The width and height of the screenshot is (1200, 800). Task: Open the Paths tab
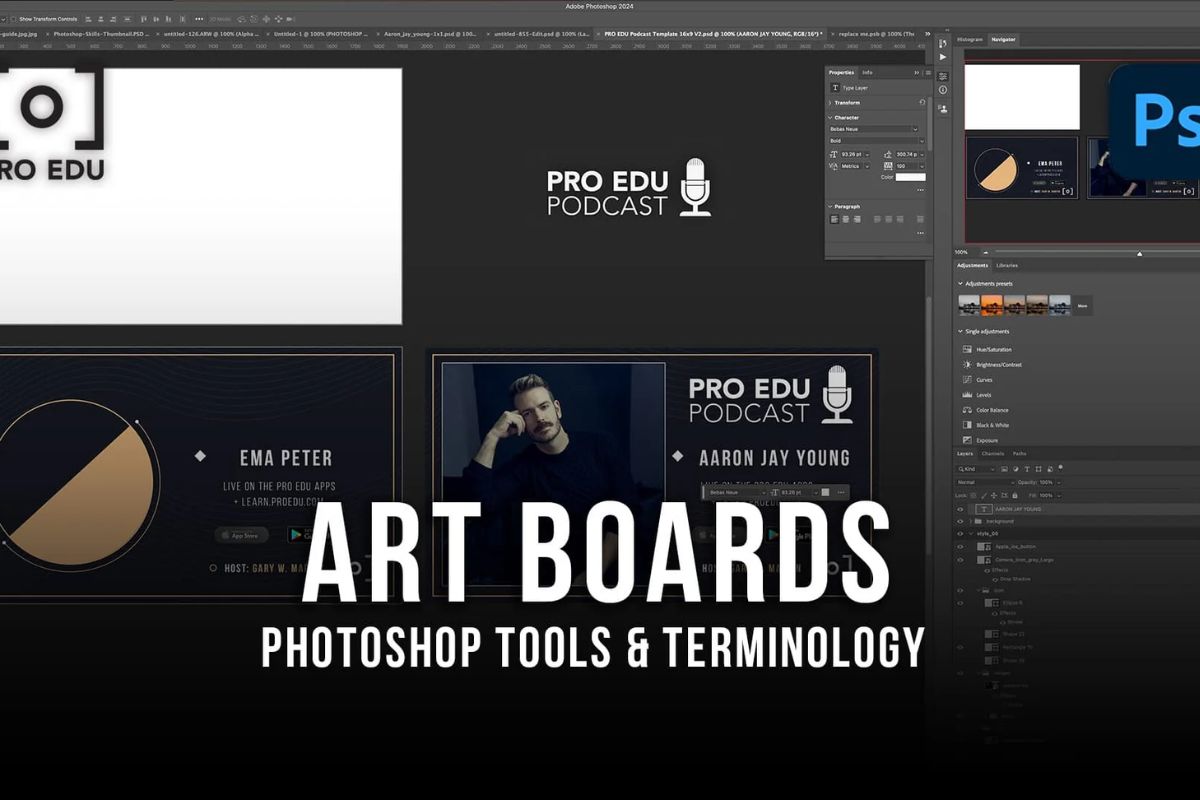click(x=1019, y=453)
